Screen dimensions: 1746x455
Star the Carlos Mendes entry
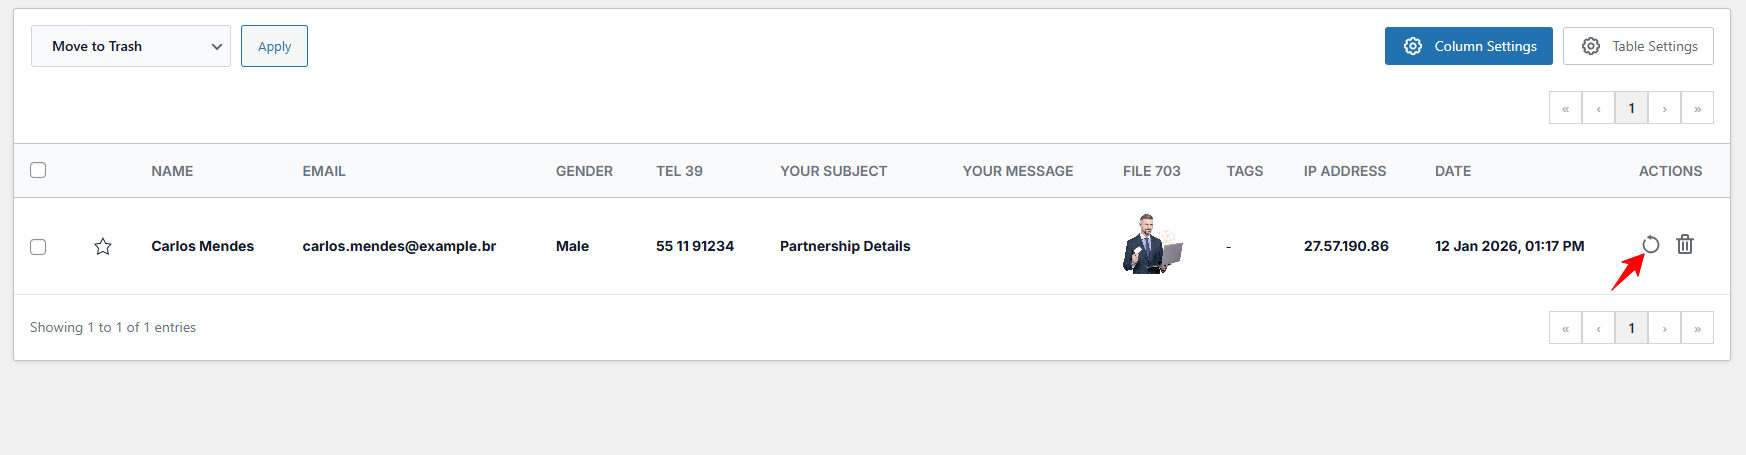coord(103,246)
